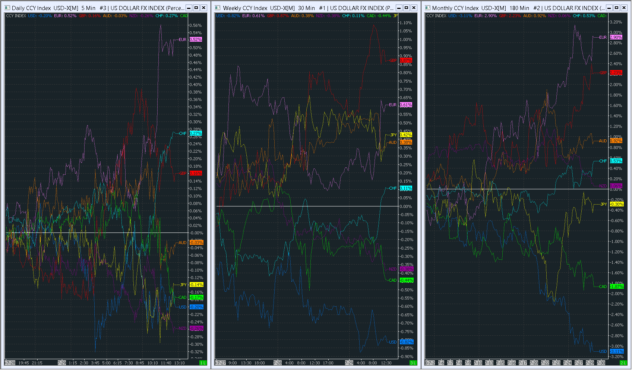Click the Weekly CCY Index window icon
Viewport: 632px width, 370px height.
point(218,8)
